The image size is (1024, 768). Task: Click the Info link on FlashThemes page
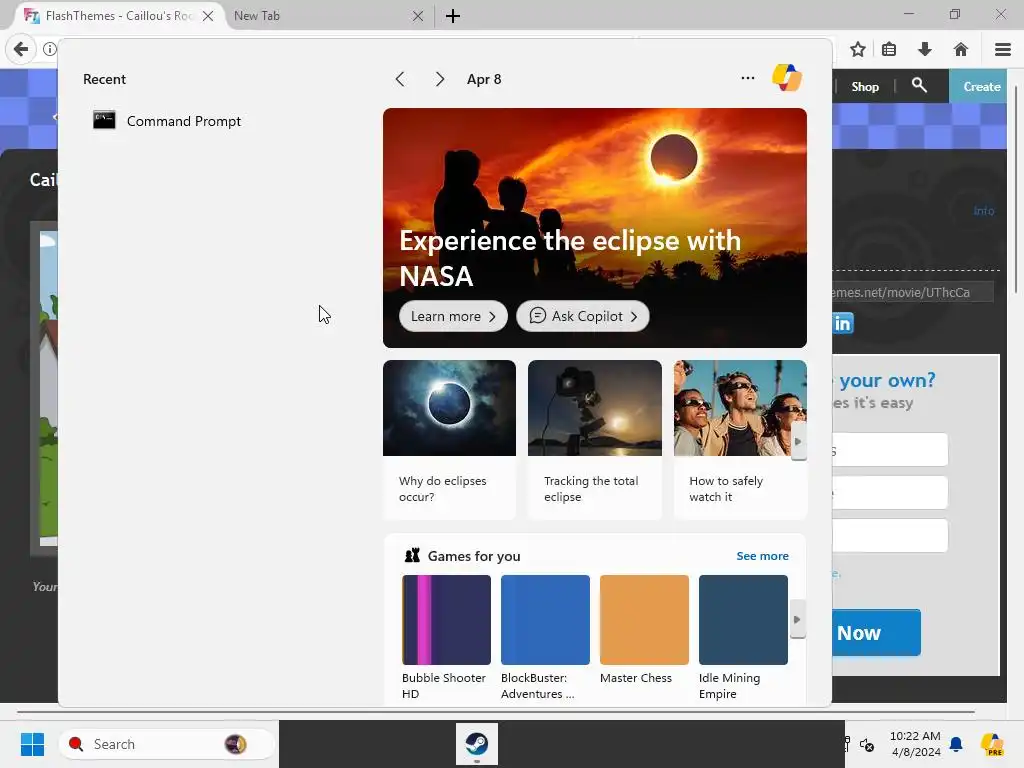point(984,210)
